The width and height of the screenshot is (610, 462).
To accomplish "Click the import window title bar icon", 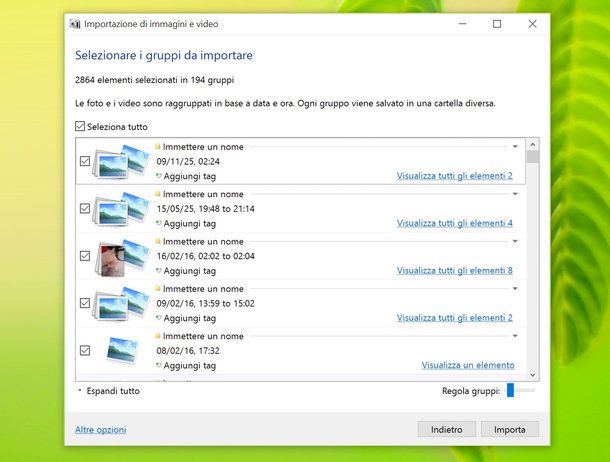I will (x=75, y=24).
